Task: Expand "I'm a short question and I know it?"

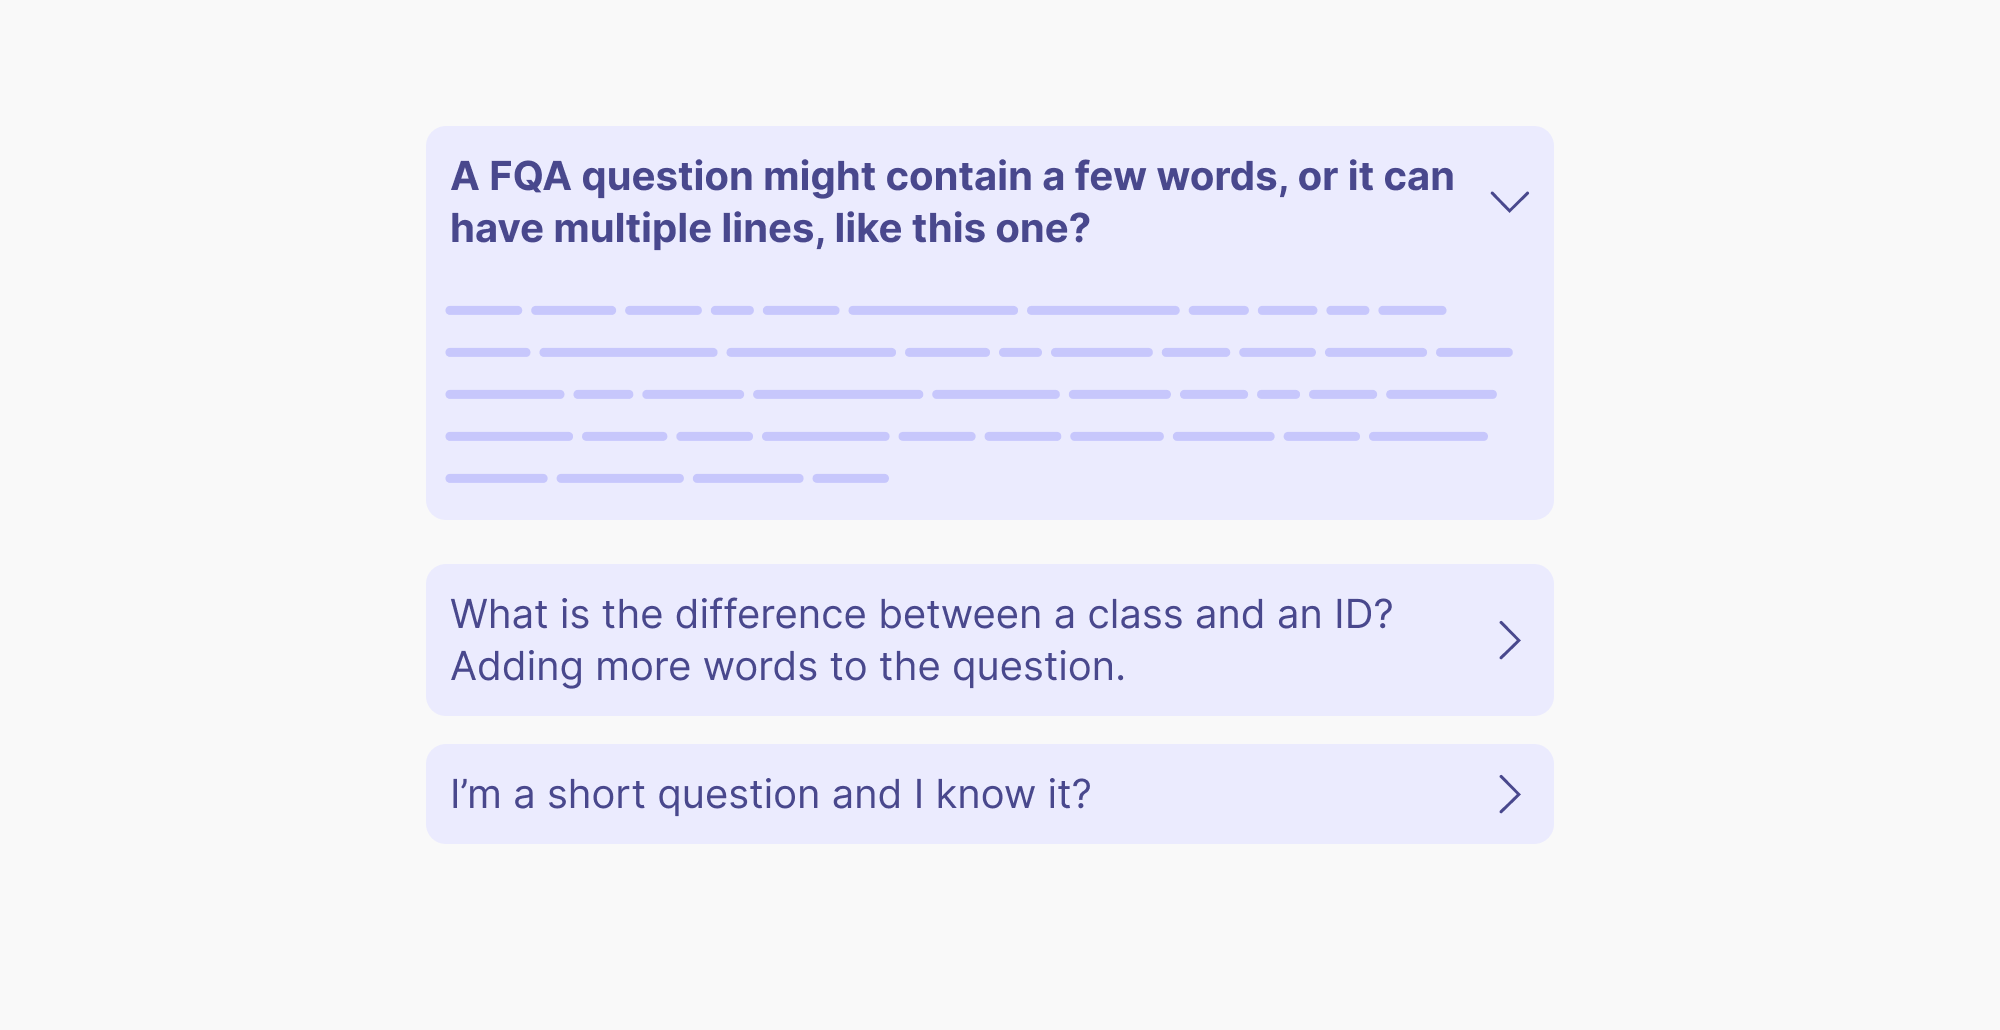Action: [x=770, y=794]
